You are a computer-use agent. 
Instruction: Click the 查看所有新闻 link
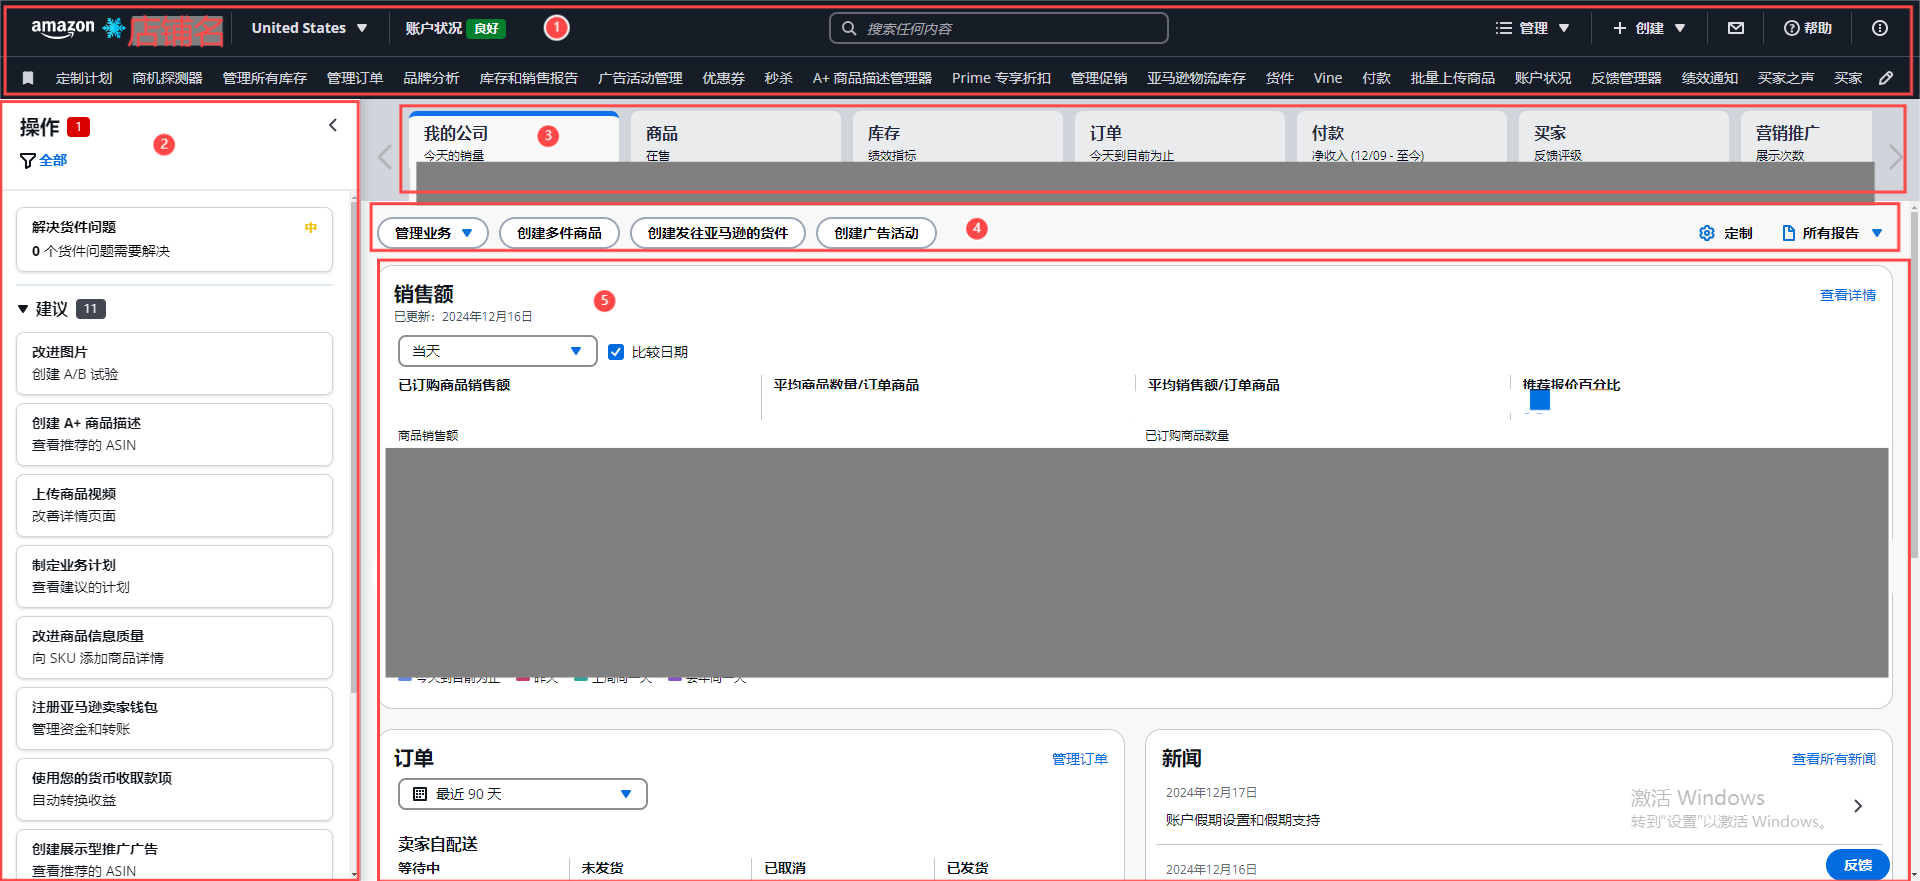tap(1834, 759)
